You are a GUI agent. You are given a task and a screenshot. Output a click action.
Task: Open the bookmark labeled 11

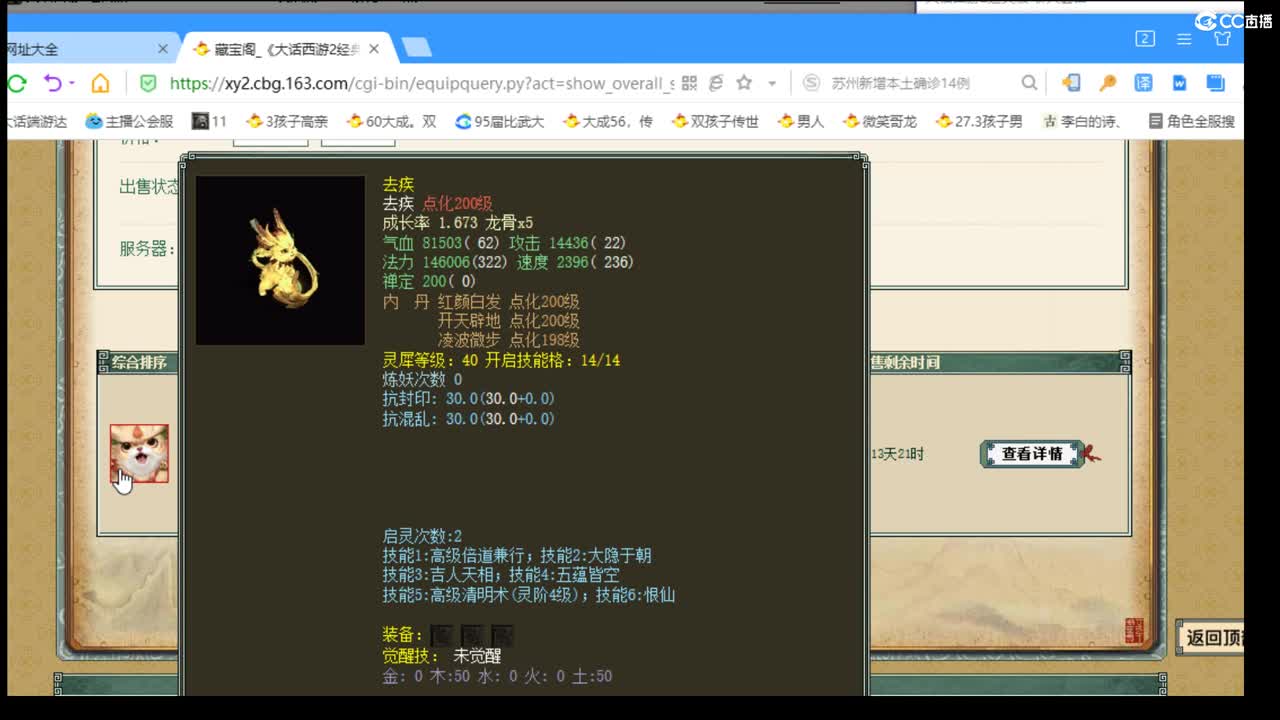209,121
